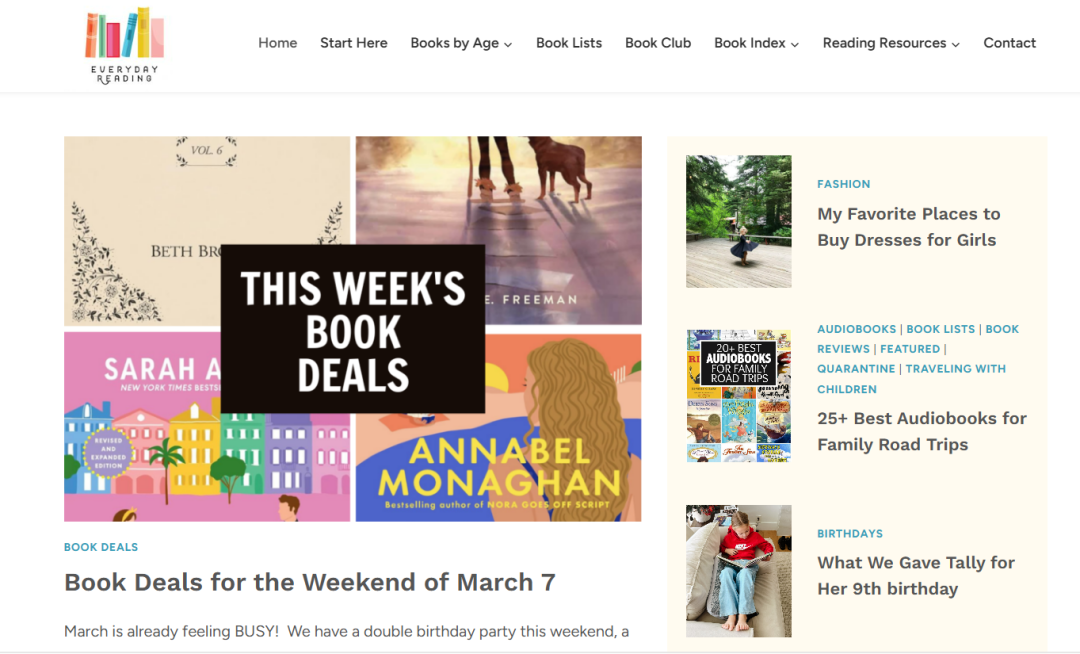
Task: Click the FASHION category link
Action: (x=844, y=184)
